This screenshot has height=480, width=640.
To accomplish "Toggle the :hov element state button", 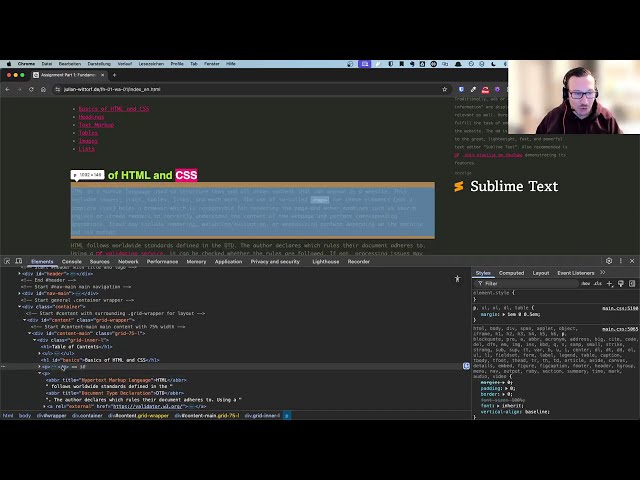I will [x=586, y=283].
